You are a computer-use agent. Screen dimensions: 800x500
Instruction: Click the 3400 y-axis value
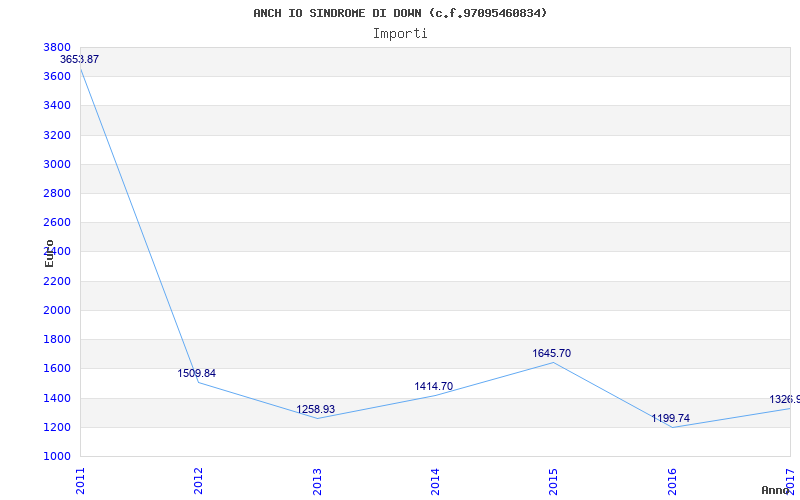pos(57,106)
